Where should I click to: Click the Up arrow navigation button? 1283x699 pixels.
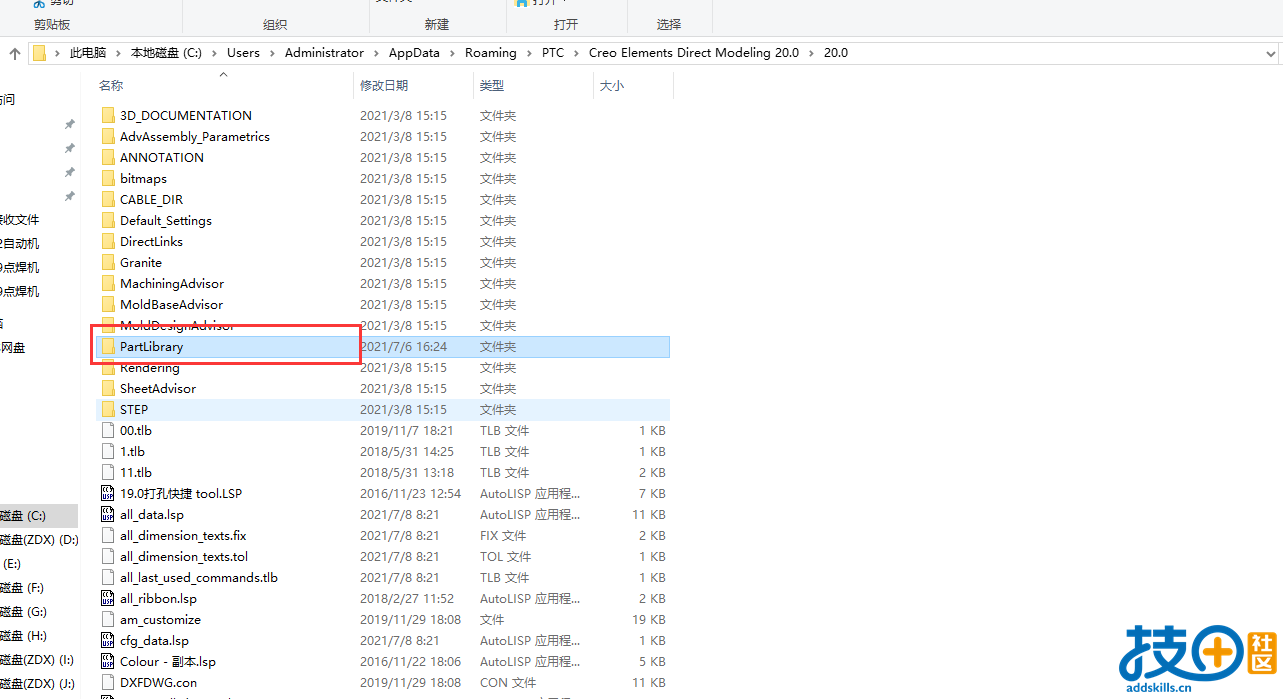point(15,53)
